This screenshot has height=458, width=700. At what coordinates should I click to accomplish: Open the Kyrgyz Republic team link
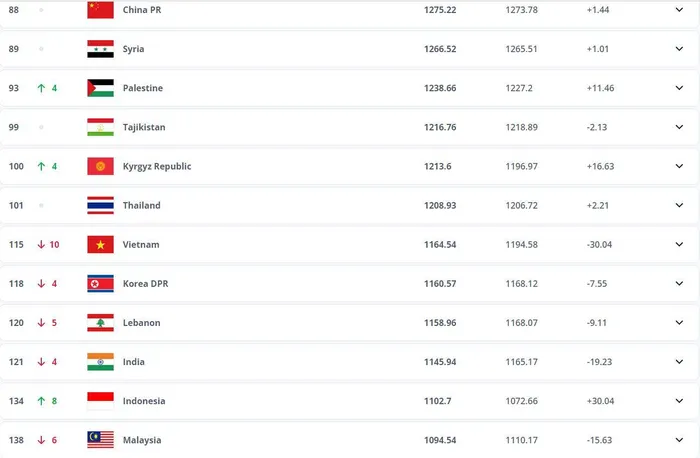(157, 166)
